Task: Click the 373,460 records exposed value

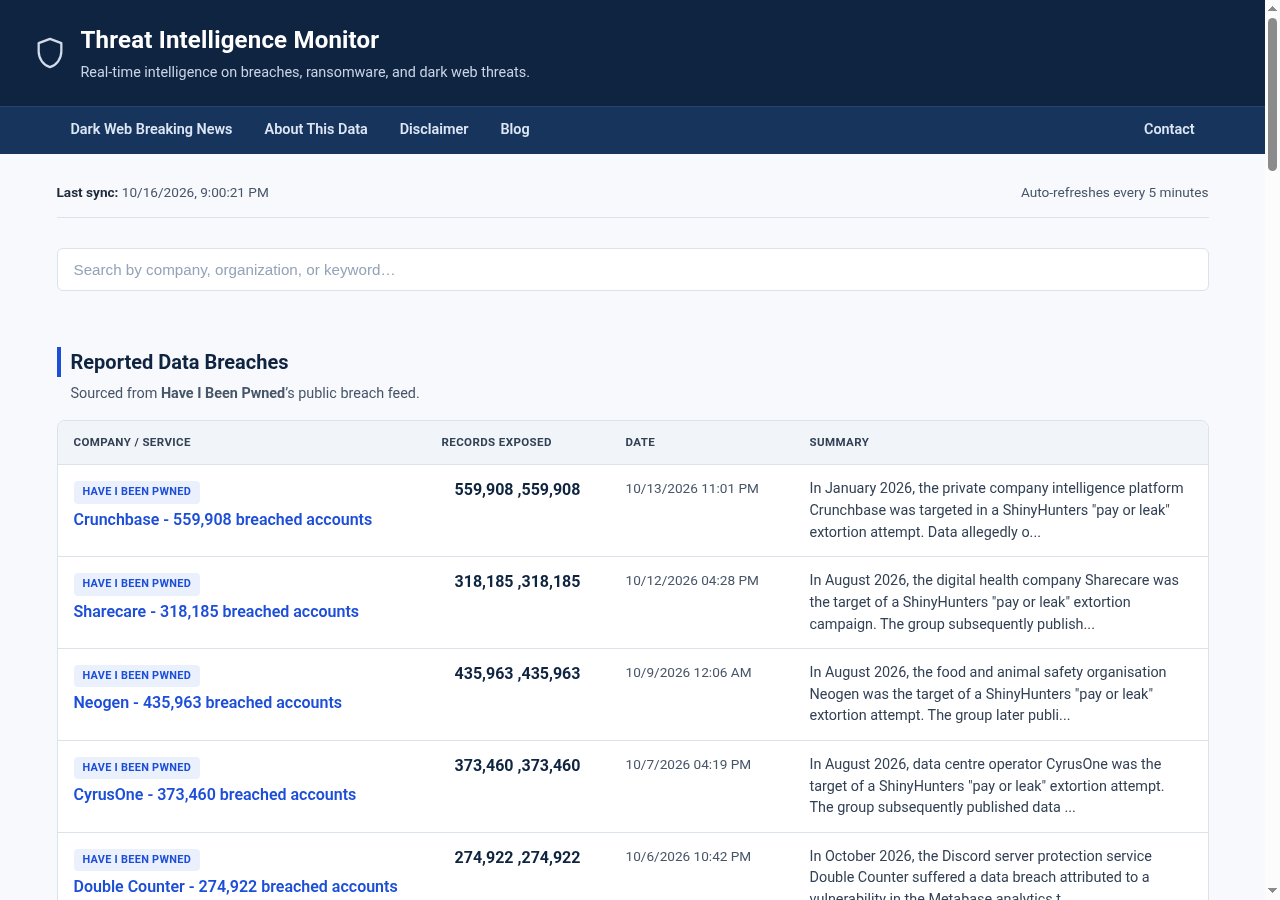Action: [x=517, y=766]
